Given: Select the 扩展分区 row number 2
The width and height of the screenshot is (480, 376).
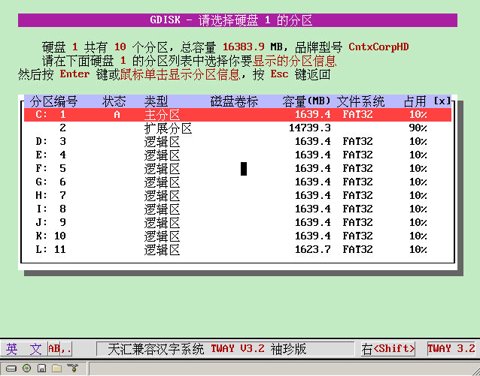Looking at the screenshot, I should pyautogui.click(x=238, y=128).
